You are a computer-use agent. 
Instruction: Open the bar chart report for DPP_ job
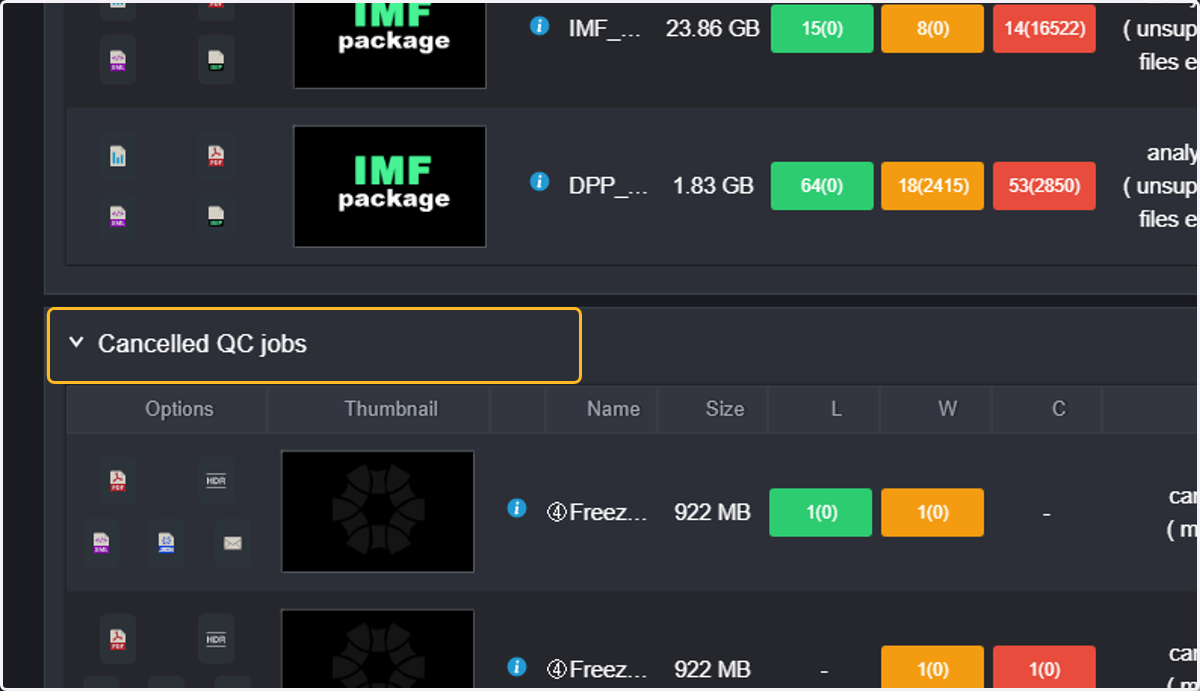click(118, 156)
